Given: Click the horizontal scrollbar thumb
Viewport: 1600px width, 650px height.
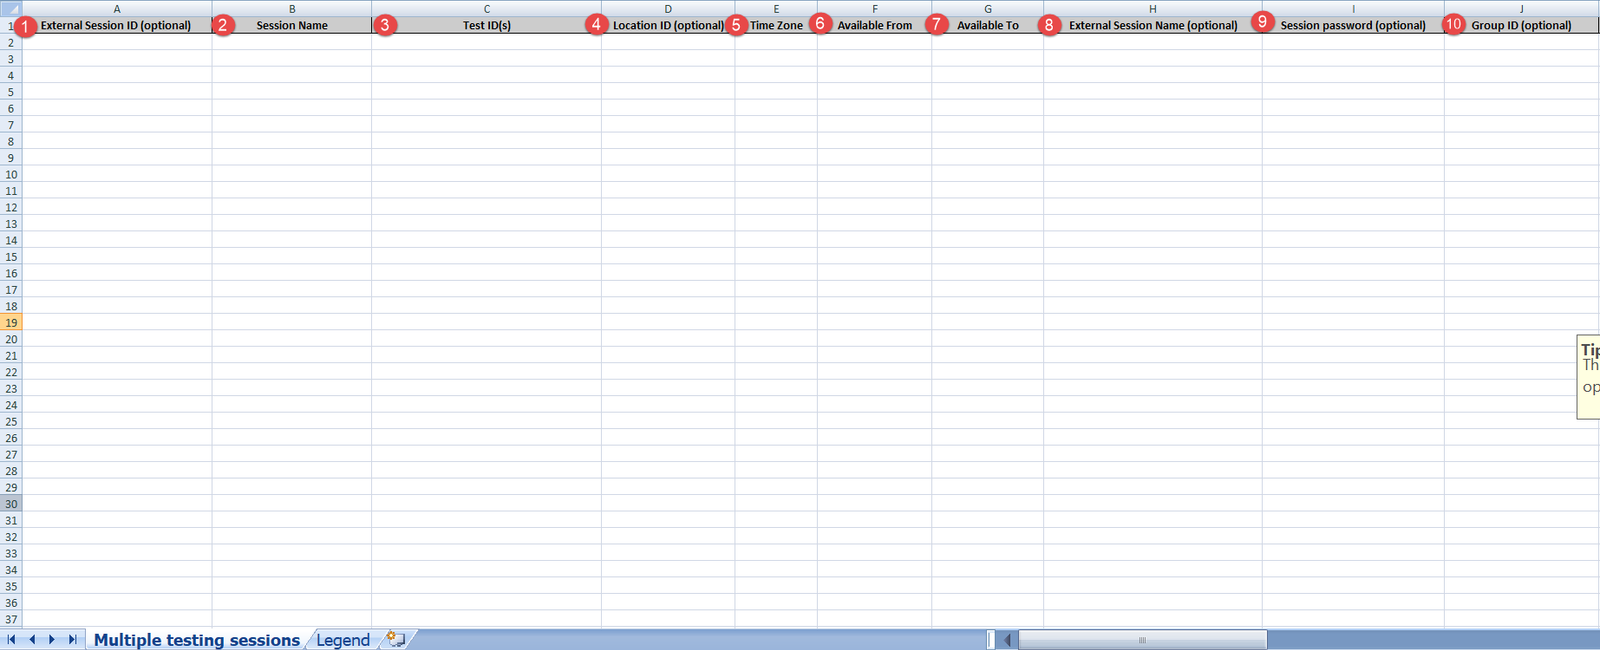Looking at the screenshot, I should click(x=1142, y=640).
